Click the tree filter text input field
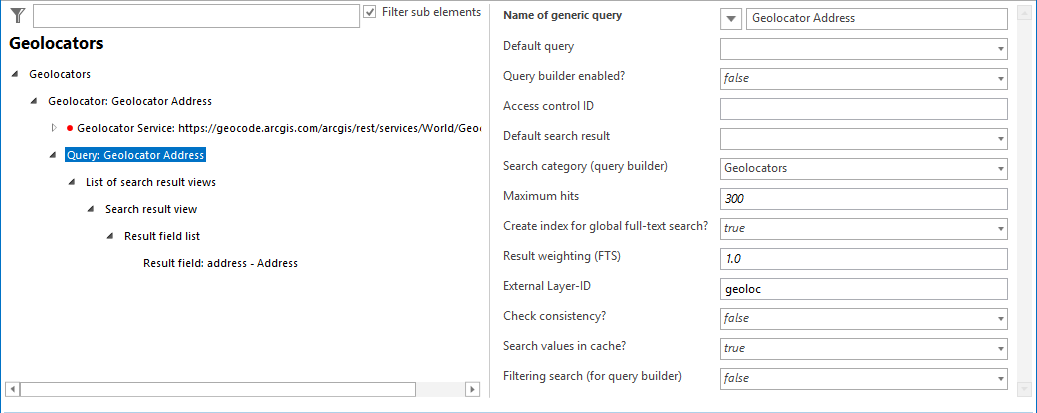Screen dimensions: 1037x413 196,16
